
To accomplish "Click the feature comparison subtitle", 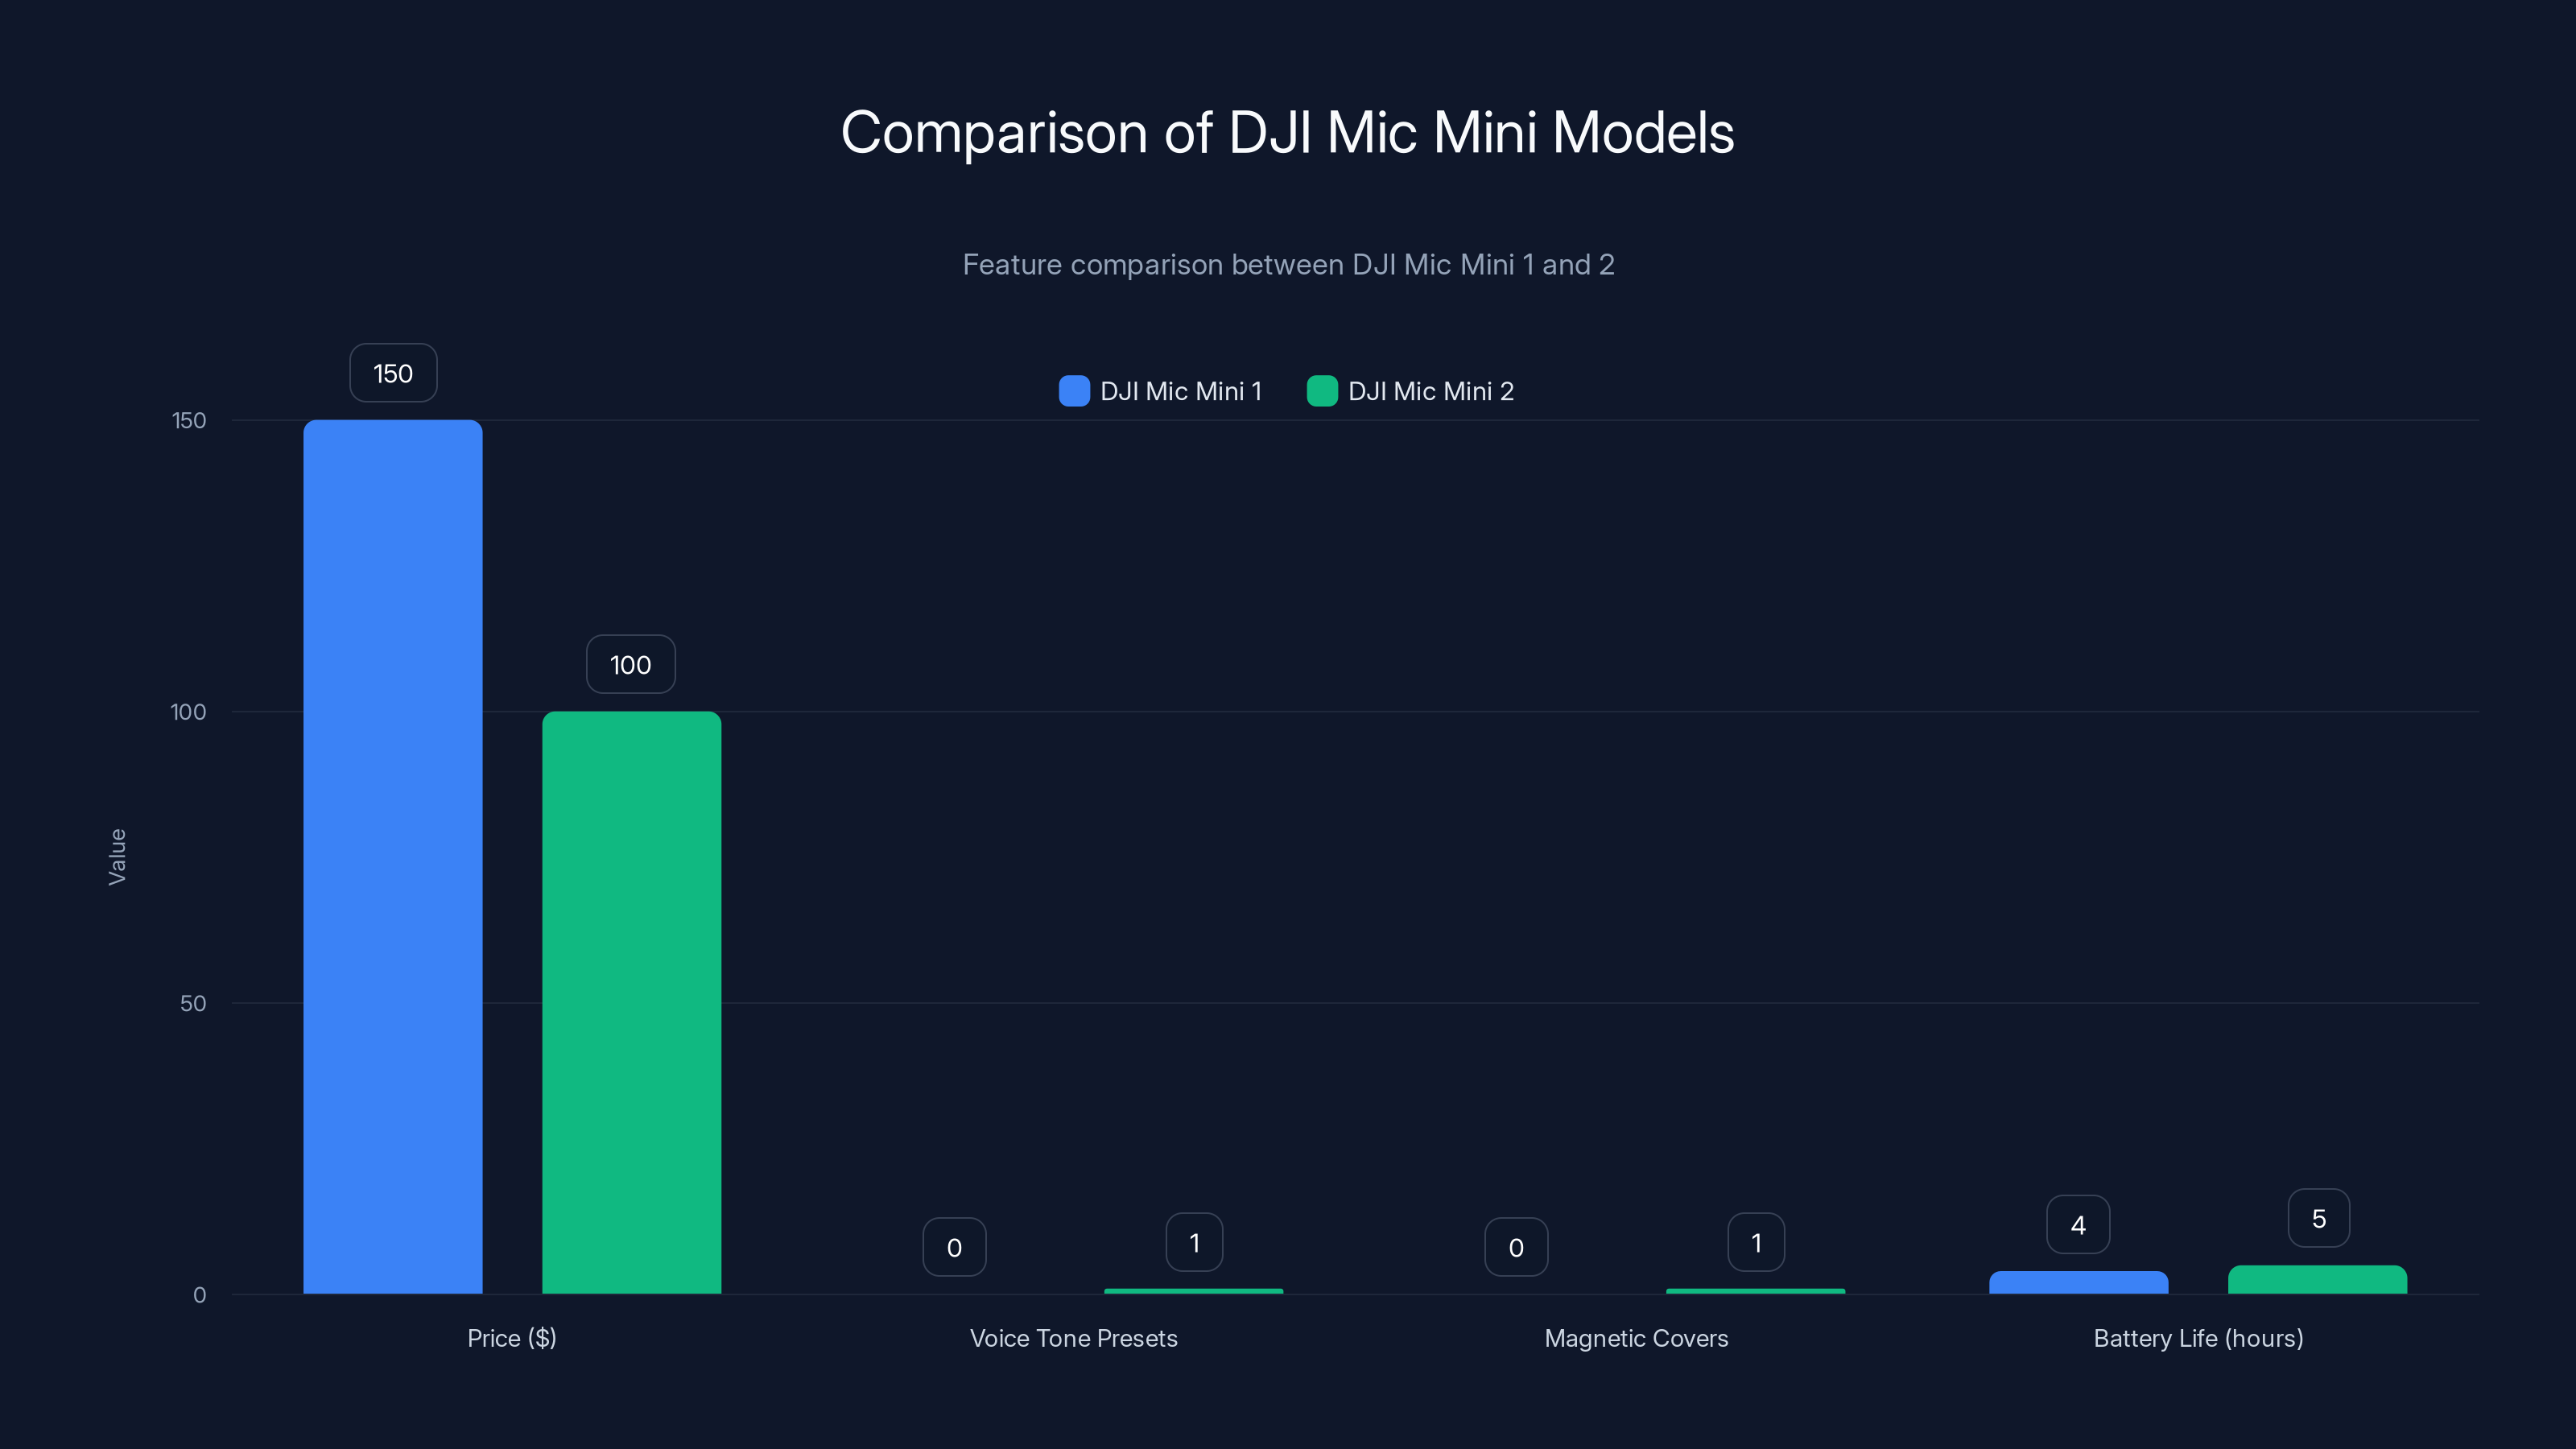I will pos(1288,264).
